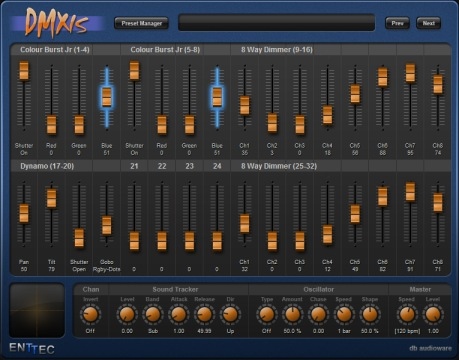Screen dimensions: 459x360
Task: Click the 49.99 release value
Action: 204,331
